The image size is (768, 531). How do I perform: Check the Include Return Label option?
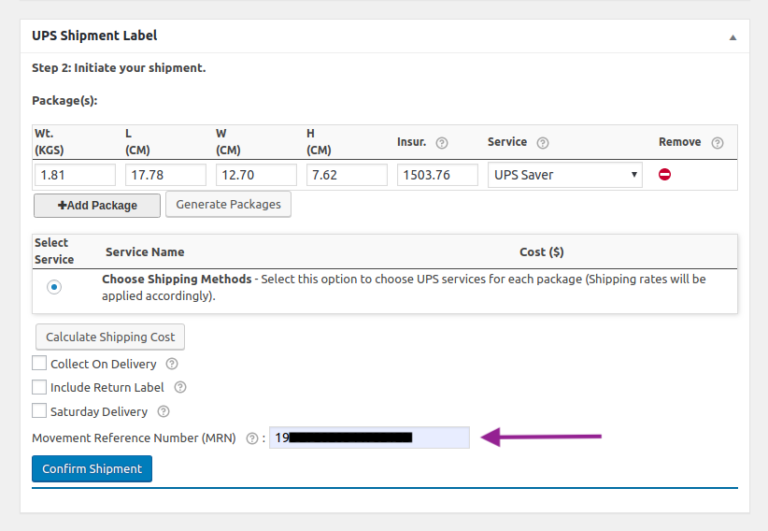(39, 387)
